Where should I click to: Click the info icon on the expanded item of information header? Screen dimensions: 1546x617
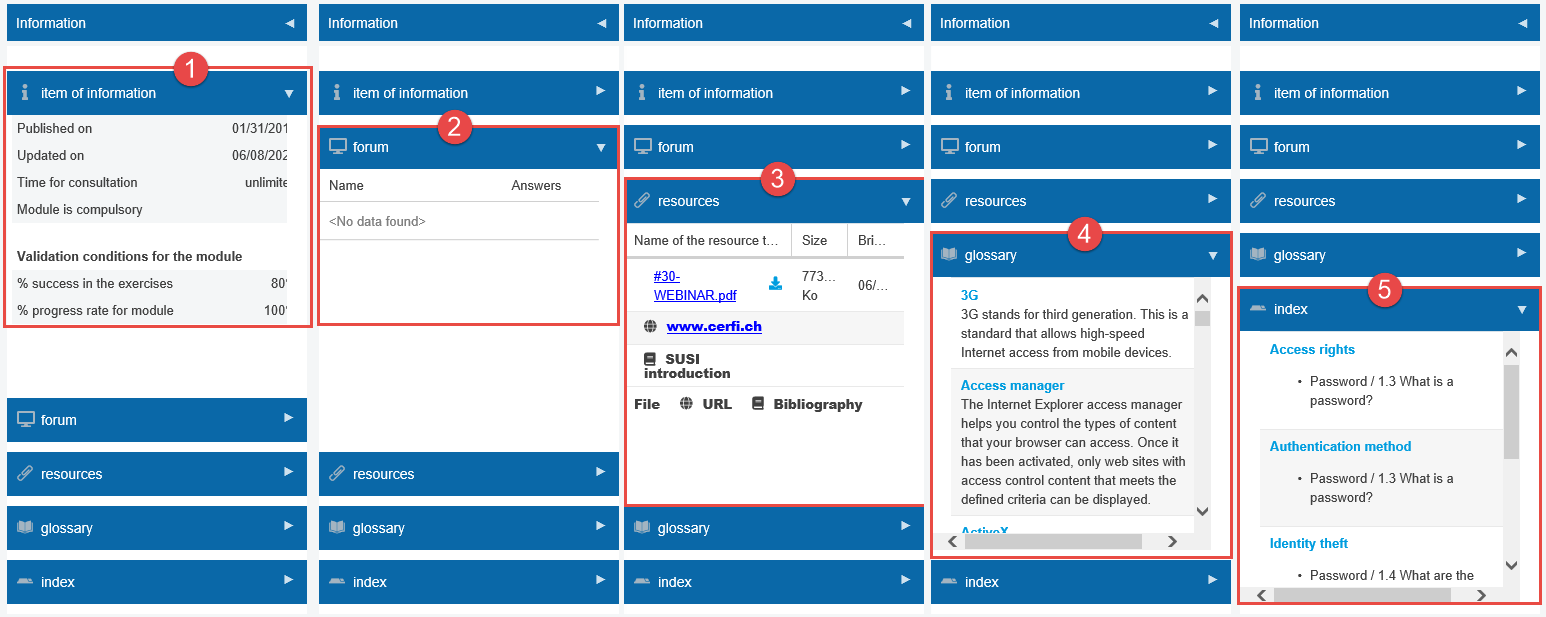tap(26, 93)
